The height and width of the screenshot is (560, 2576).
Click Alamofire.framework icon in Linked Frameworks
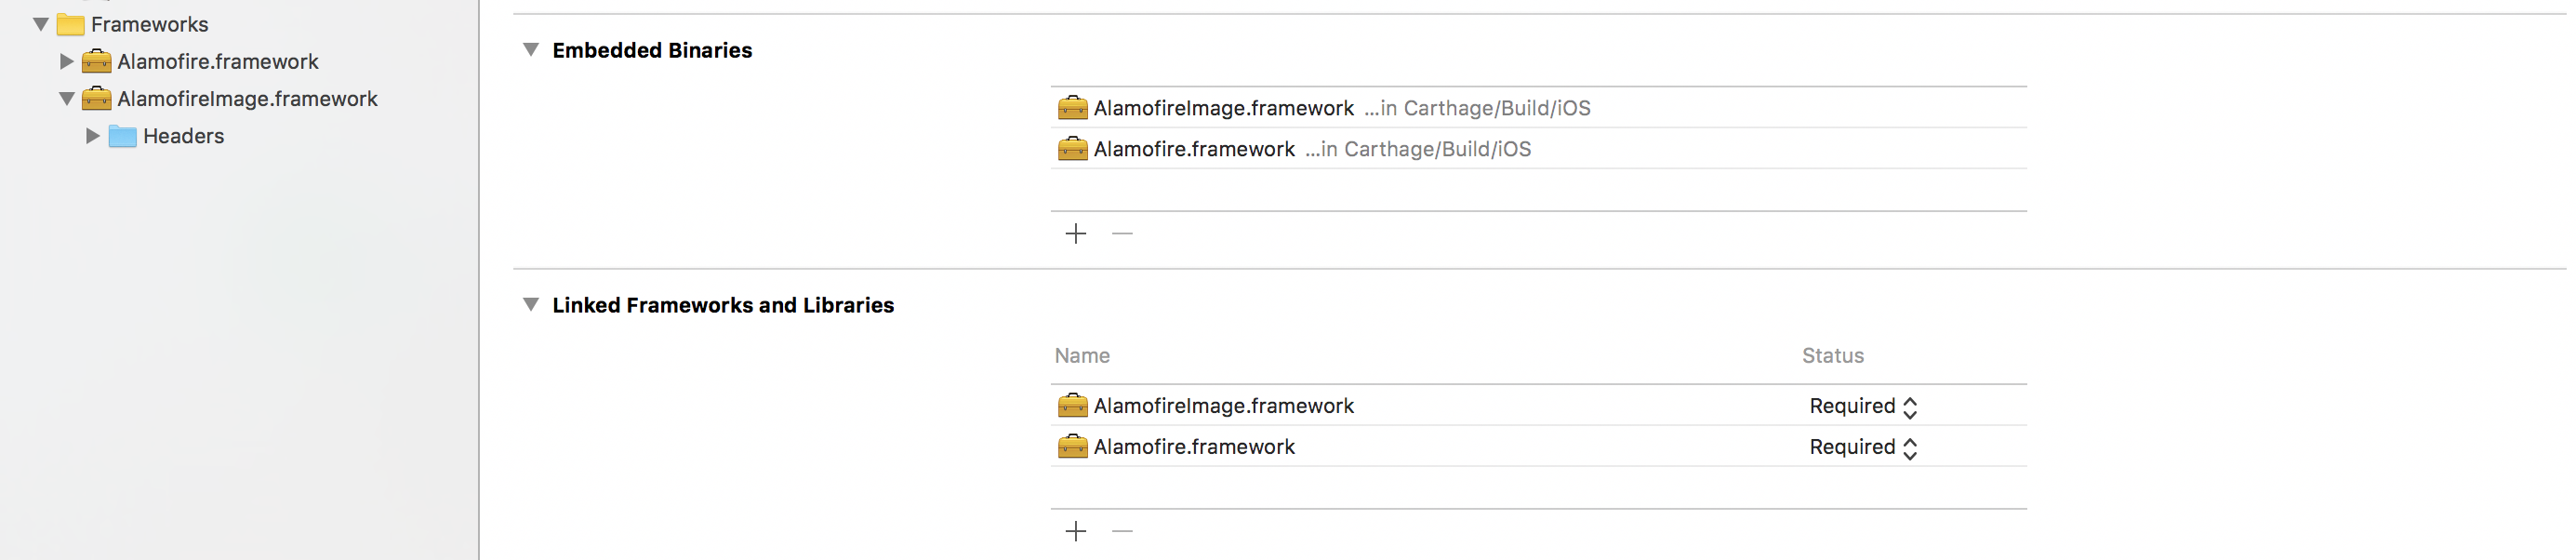point(1072,446)
